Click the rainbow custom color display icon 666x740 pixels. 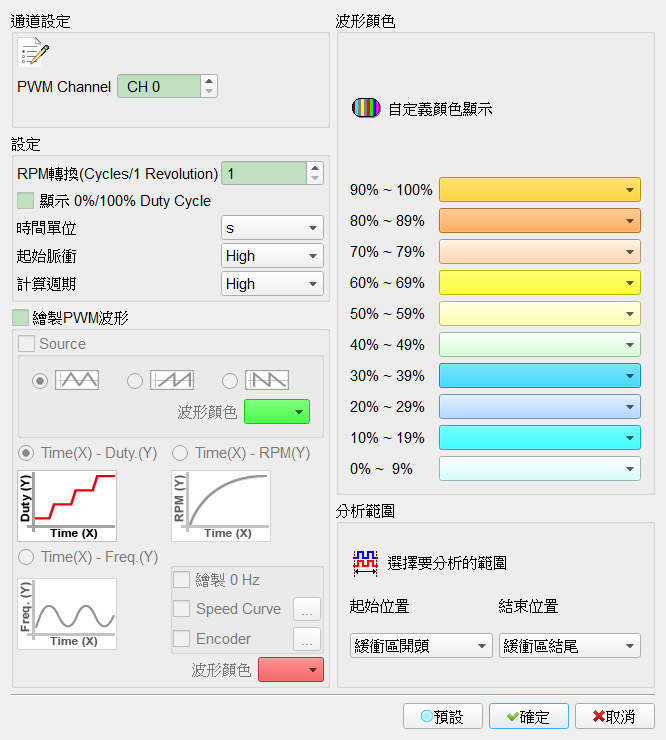(x=366, y=108)
